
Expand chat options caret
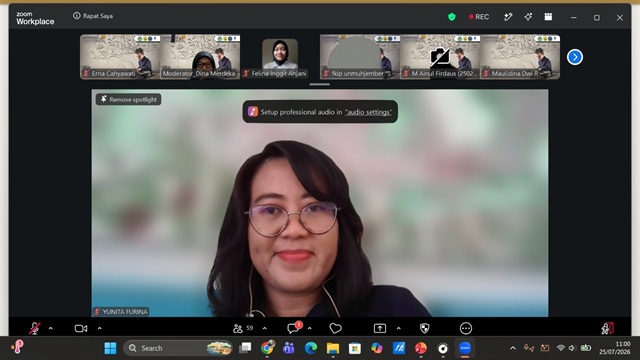(x=310, y=328)
